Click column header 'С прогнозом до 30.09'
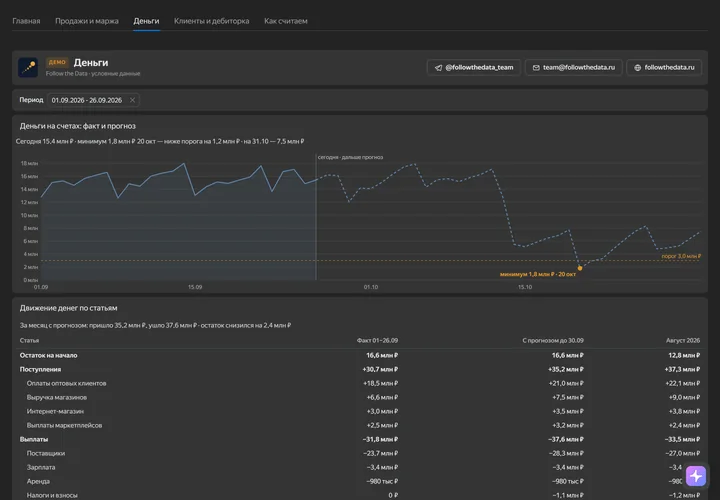The width and height of the screenshot is (720, 500). [x=553, y=340]
